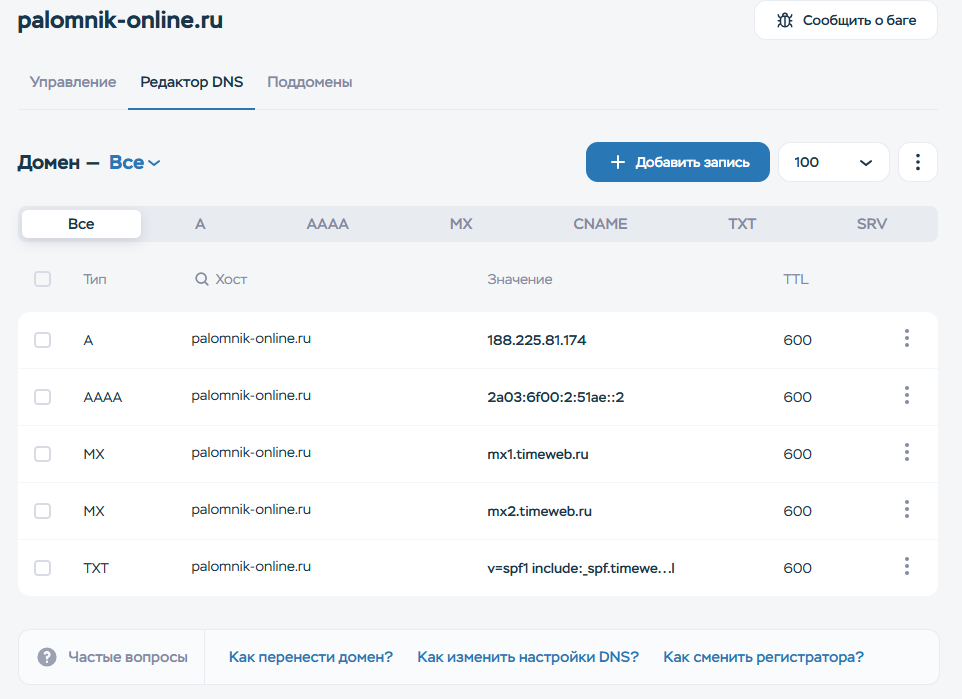Click the palomnik-online.ru host in A row

coord(251,339)
